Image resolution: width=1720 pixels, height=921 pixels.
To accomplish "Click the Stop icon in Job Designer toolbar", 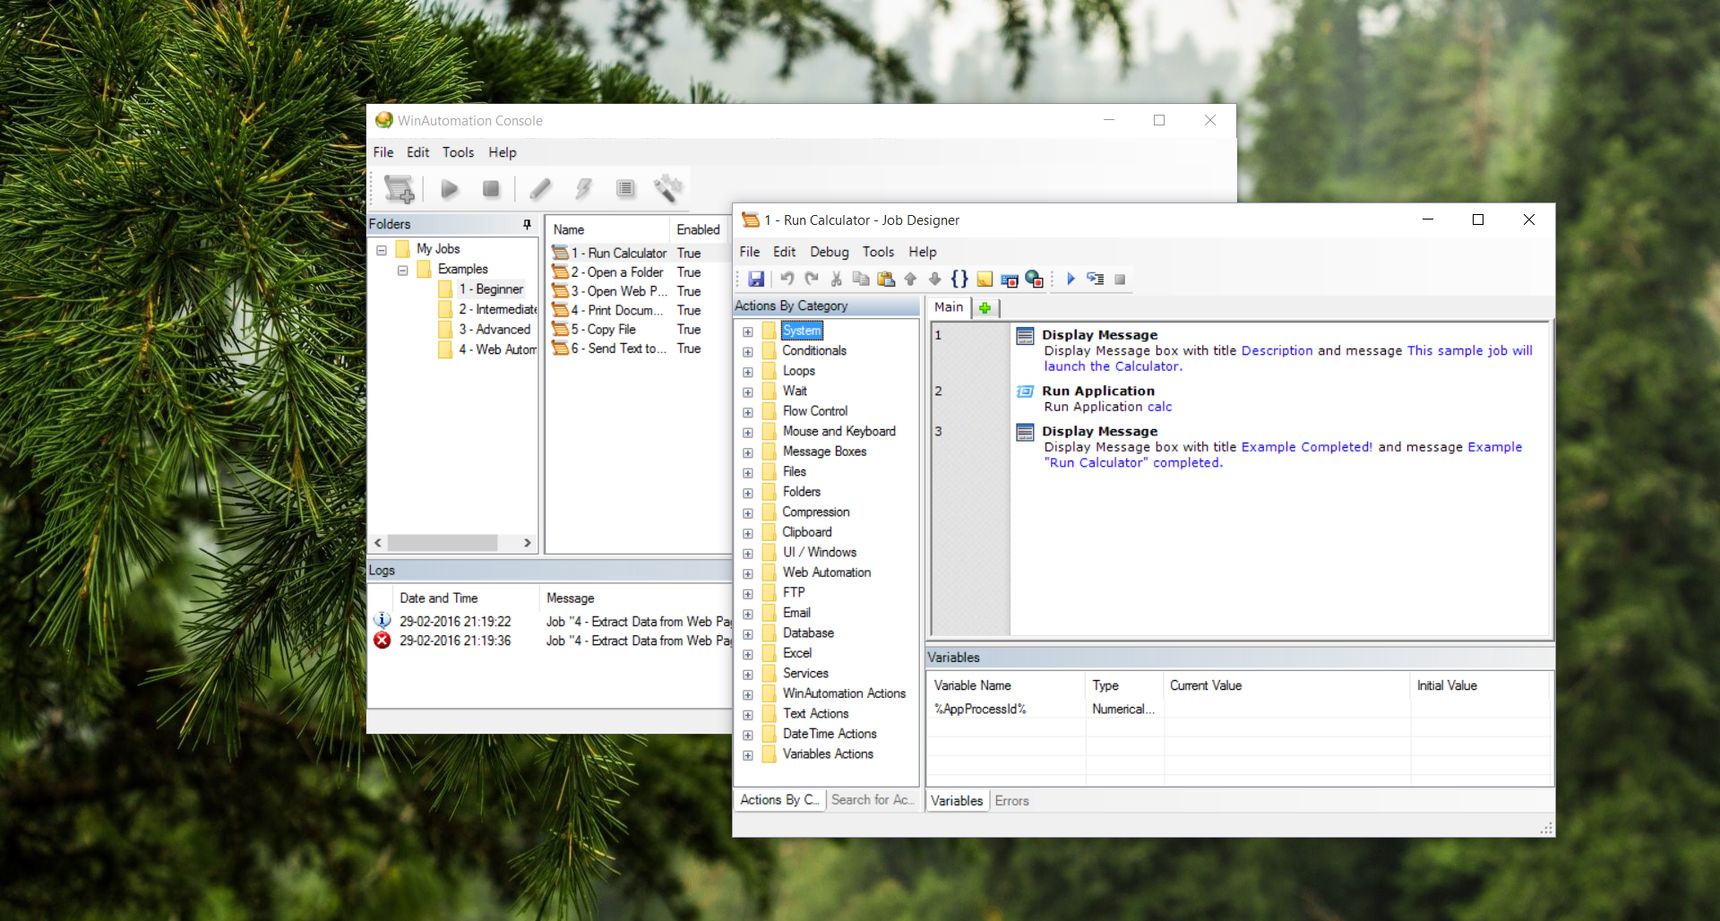I will click(x=1120, y=279).
